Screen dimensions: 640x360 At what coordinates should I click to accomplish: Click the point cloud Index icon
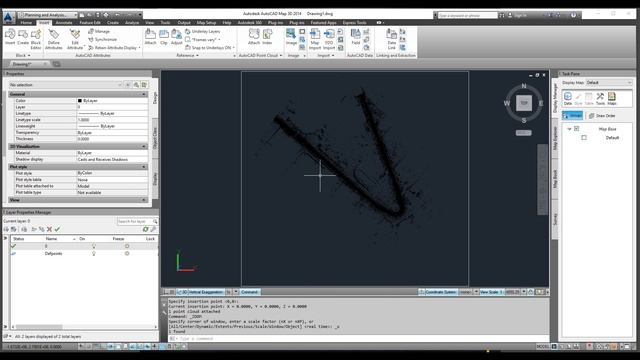(267, 37)
